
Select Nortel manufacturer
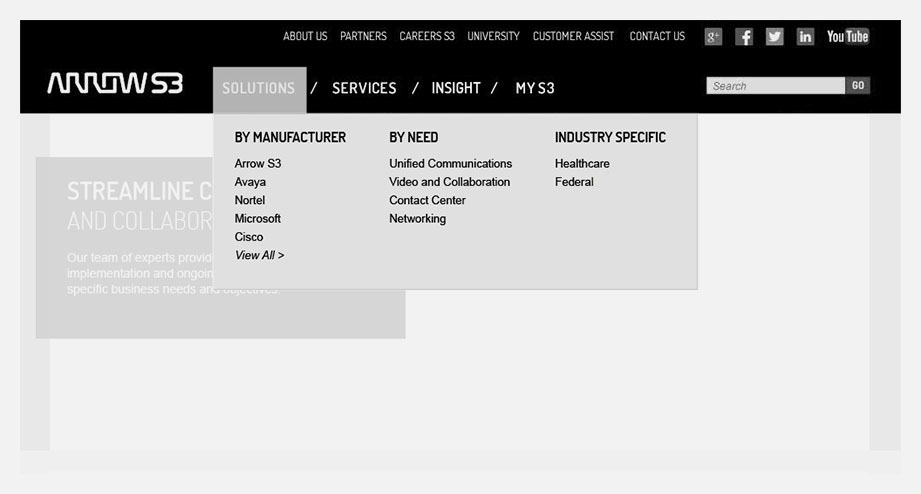[250, 200]
